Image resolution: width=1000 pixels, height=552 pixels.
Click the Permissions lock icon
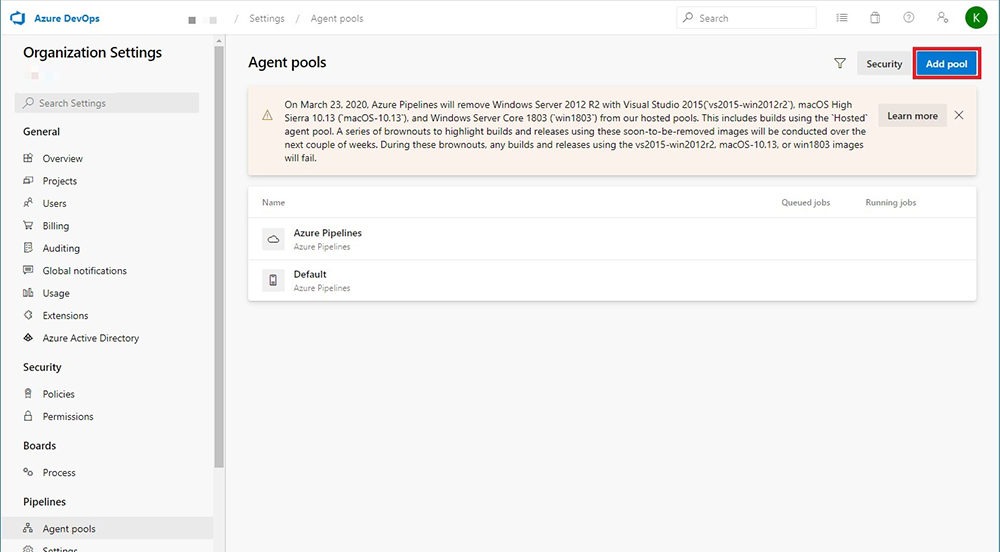28,416
